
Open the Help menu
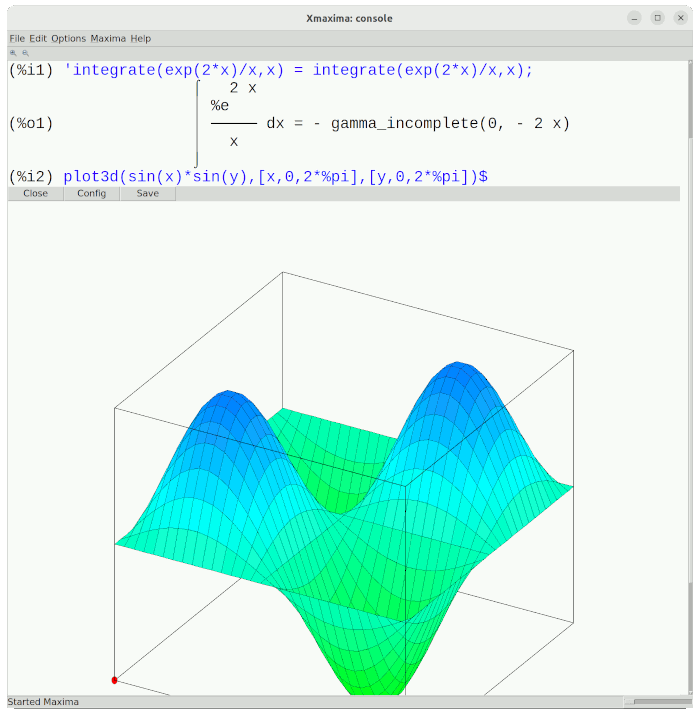(141, 38)
